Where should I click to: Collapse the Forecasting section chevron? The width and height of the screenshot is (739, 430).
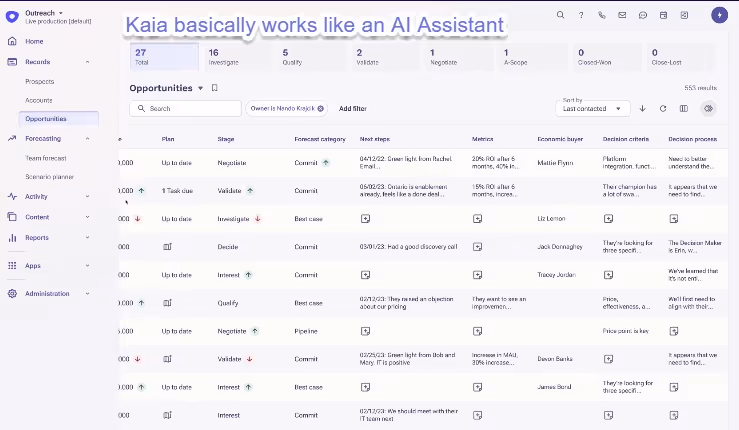click(x=88, y=139)
